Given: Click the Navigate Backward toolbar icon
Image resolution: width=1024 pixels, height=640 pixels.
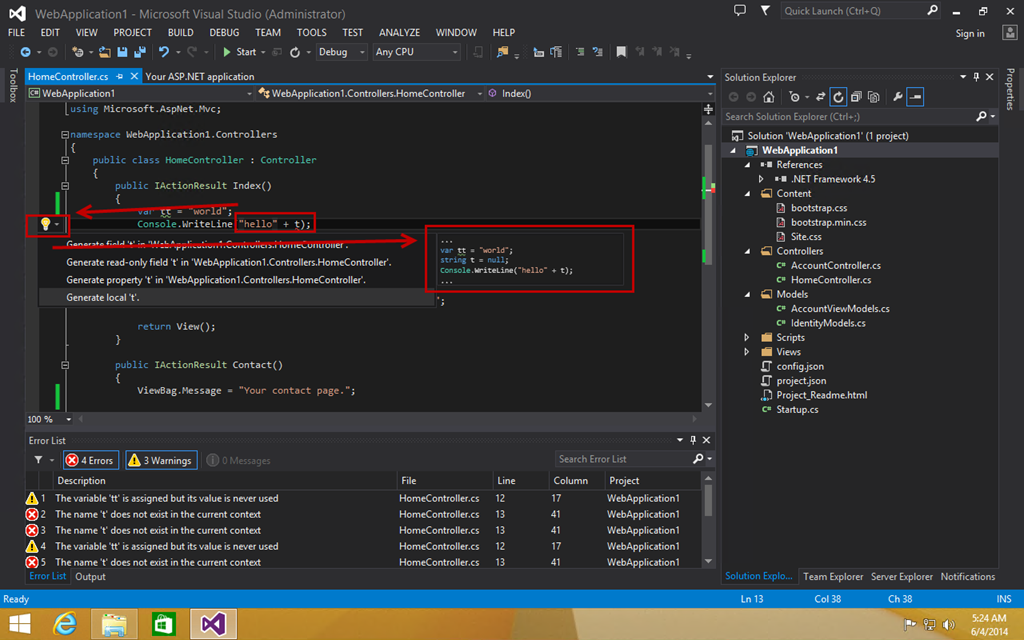Looking at the screenshot, I should click(25, 52).
